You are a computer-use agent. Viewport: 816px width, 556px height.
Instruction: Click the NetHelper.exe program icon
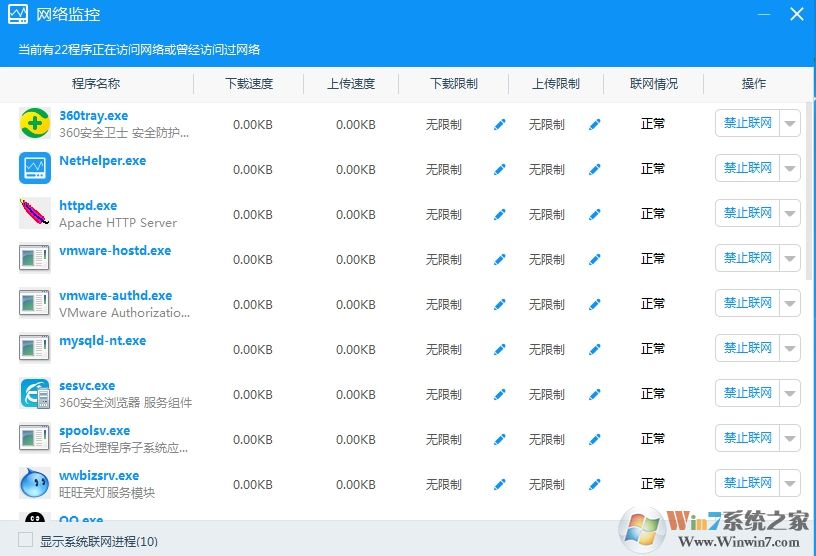tap(35, 168)
